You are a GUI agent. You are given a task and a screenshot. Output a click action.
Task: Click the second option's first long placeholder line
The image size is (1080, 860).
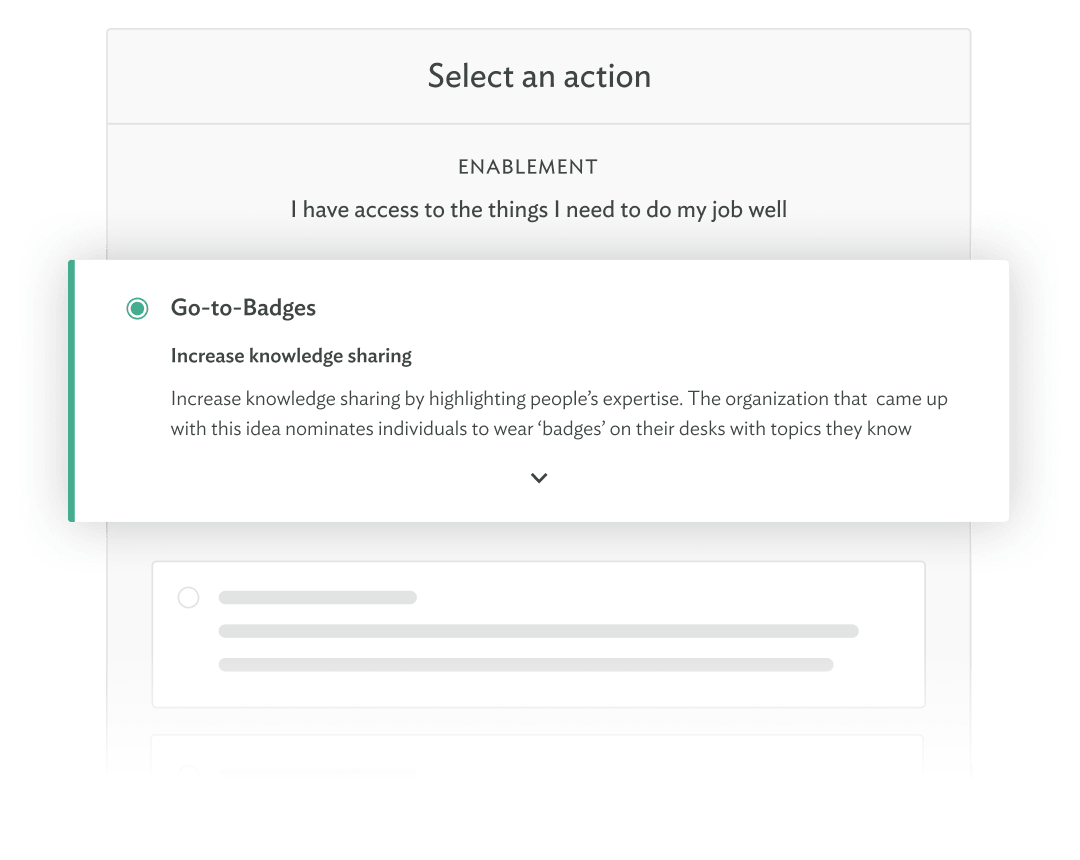tap(538, 631)
